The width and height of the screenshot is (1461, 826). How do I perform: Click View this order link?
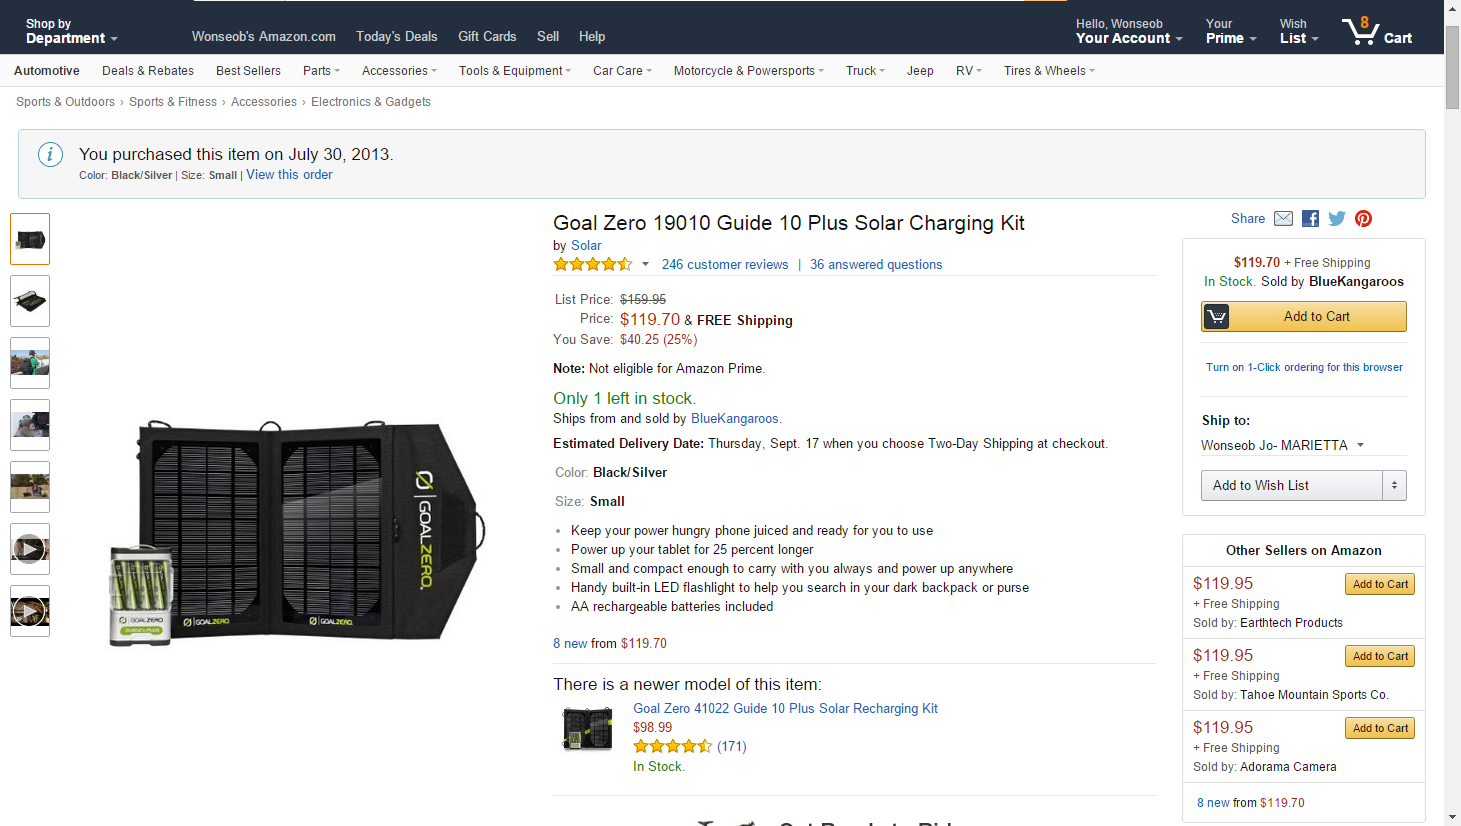click(x=289, y=175)
